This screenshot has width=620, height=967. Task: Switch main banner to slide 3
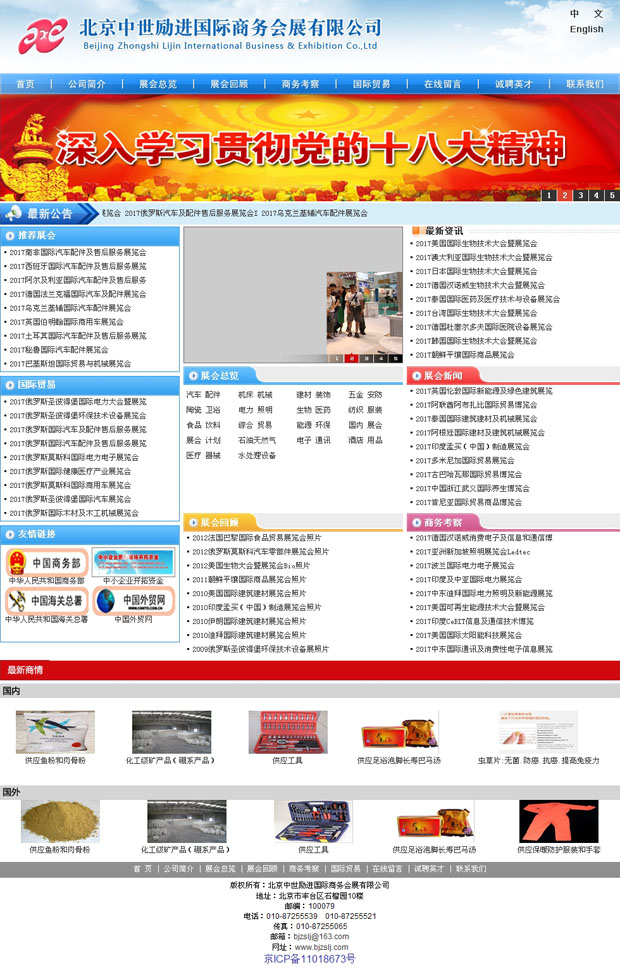point(580,195)
